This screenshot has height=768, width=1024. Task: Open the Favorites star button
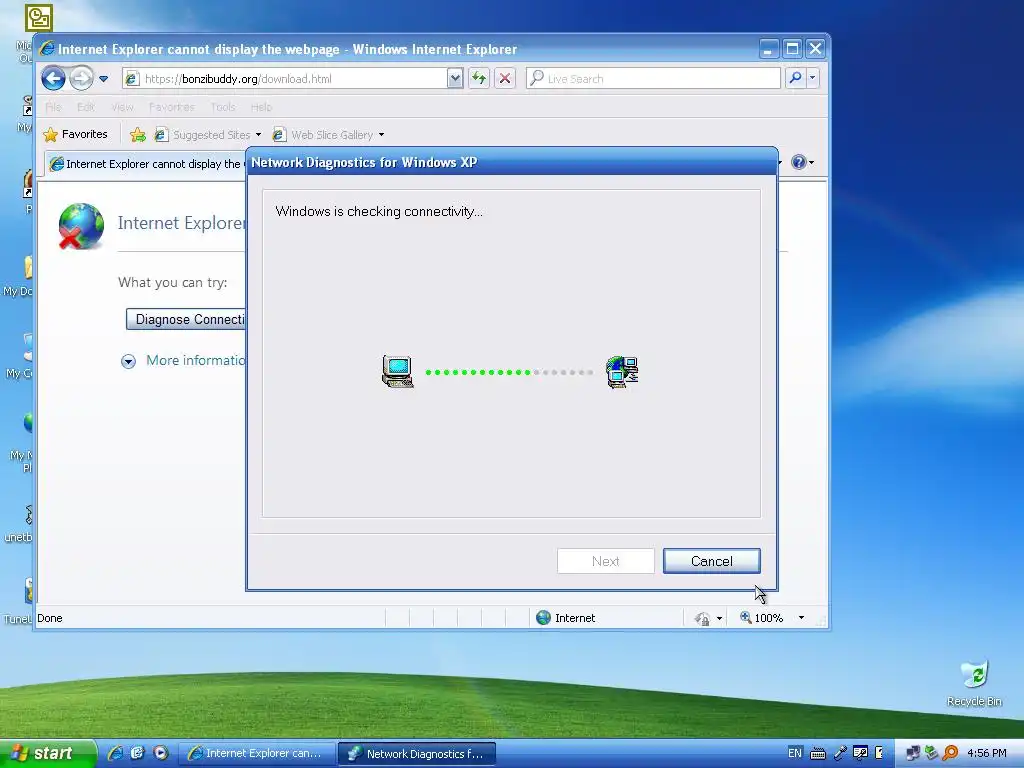tap(75, 135)
